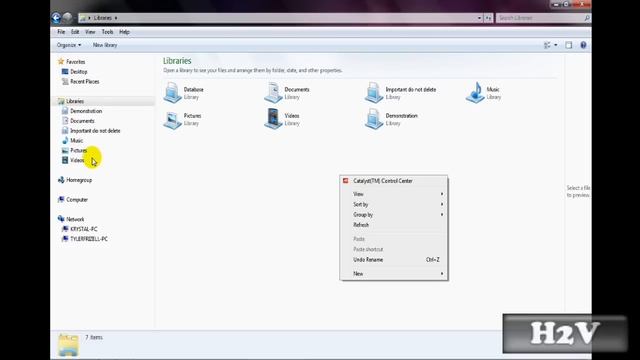Click the Libraries address bar path
This screenshot has height=360, width=640.
(x=102, y=18)
